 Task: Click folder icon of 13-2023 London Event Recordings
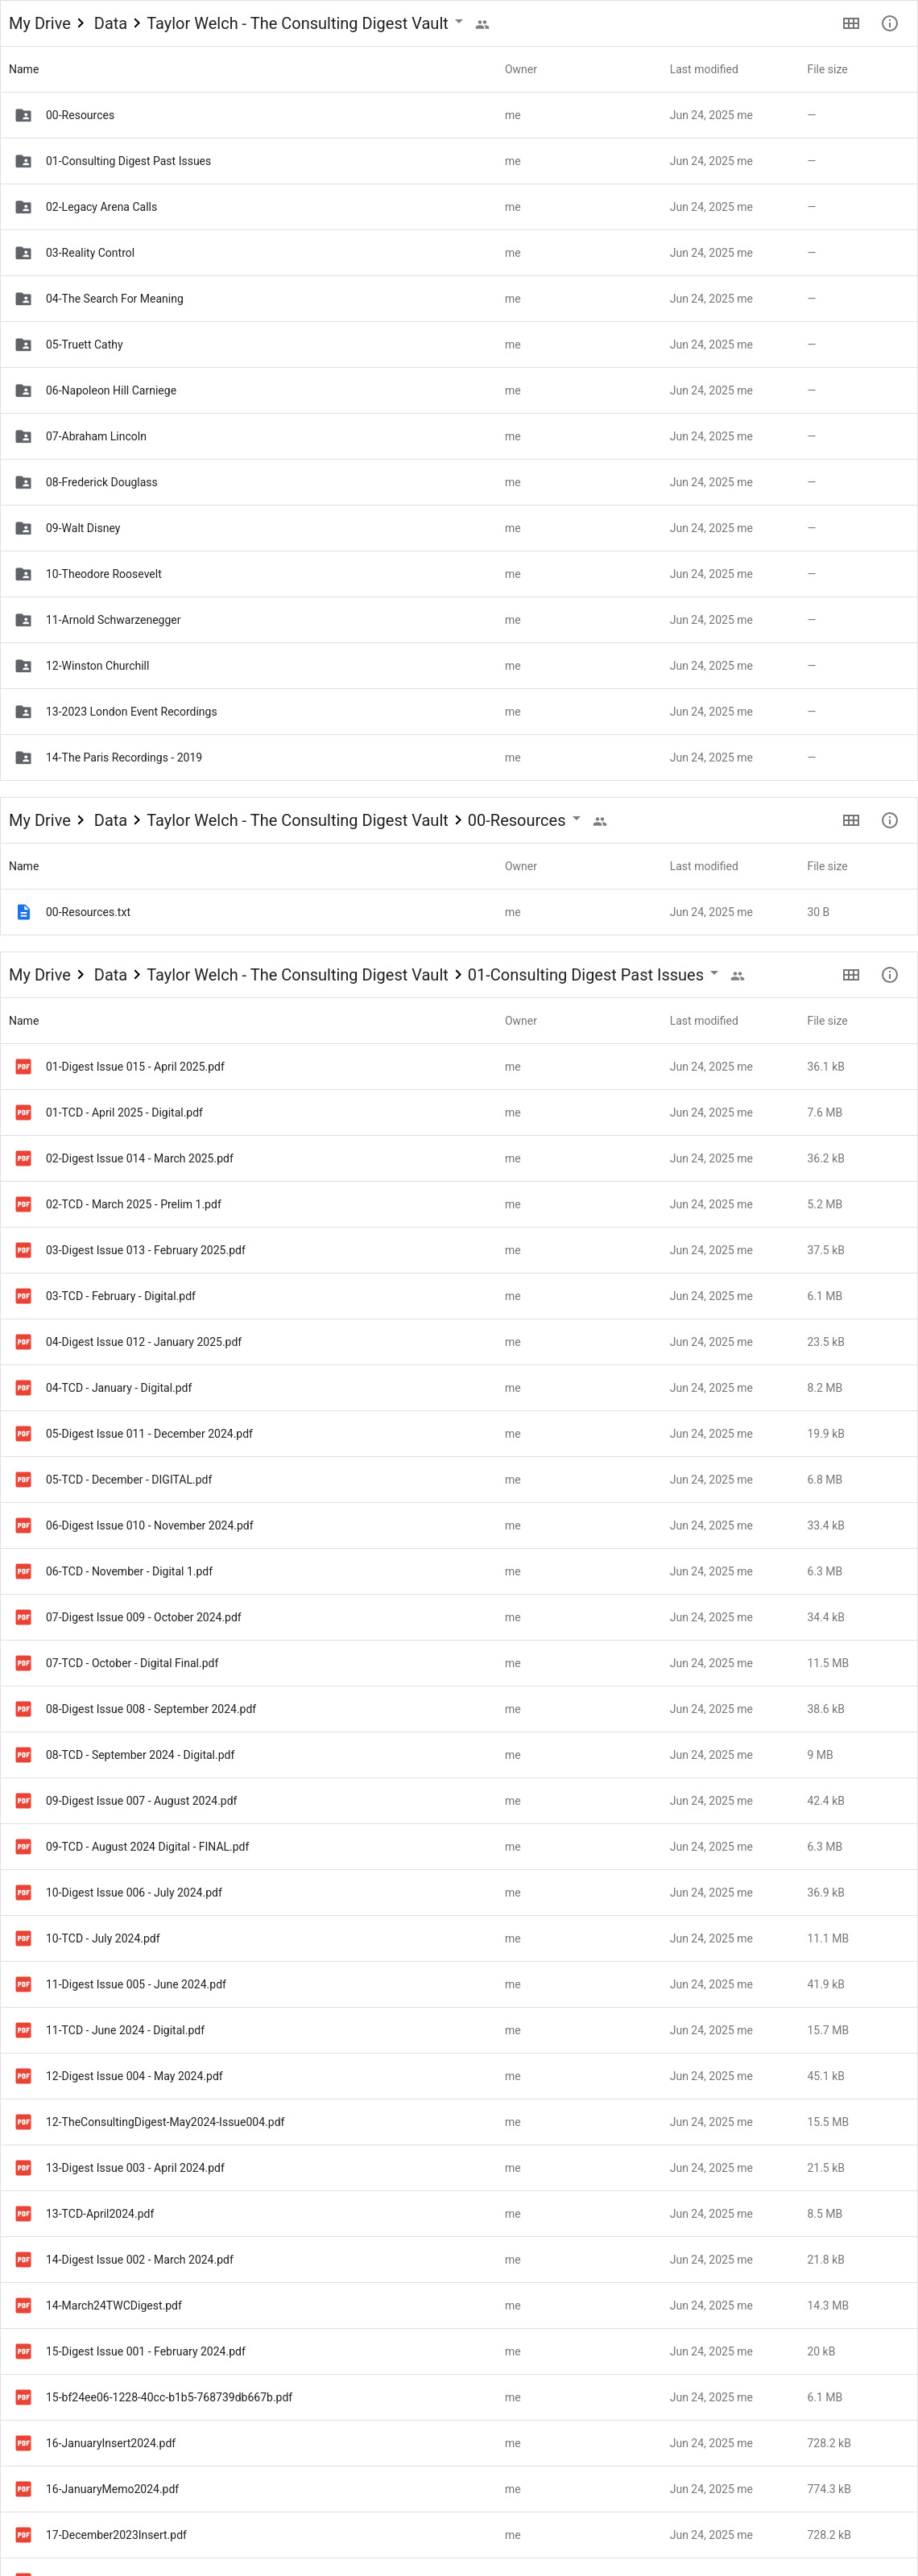23,712
